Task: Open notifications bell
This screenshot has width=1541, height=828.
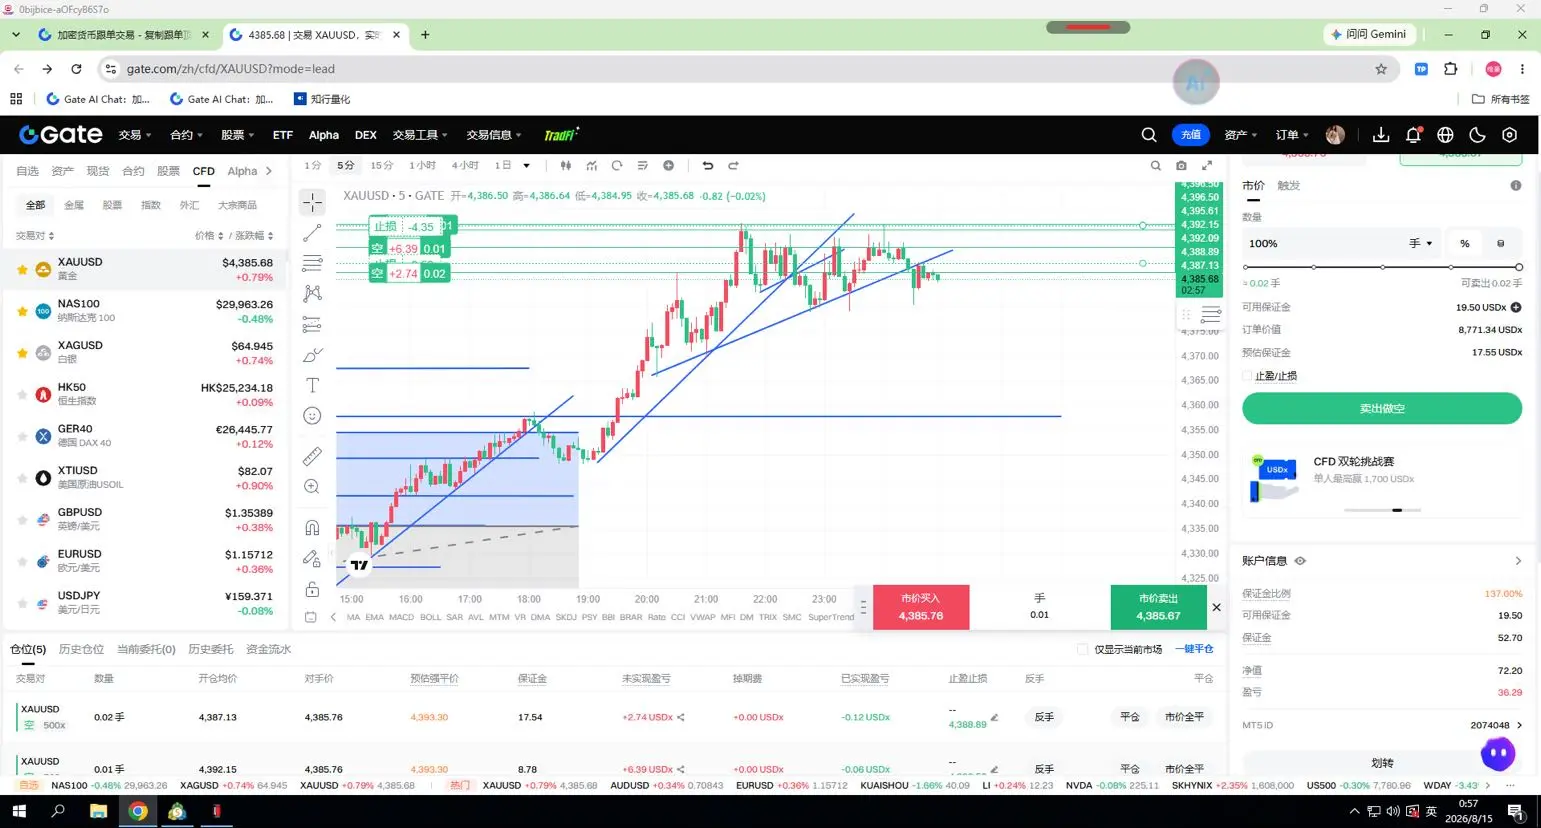Action: tap(1413, 135)
